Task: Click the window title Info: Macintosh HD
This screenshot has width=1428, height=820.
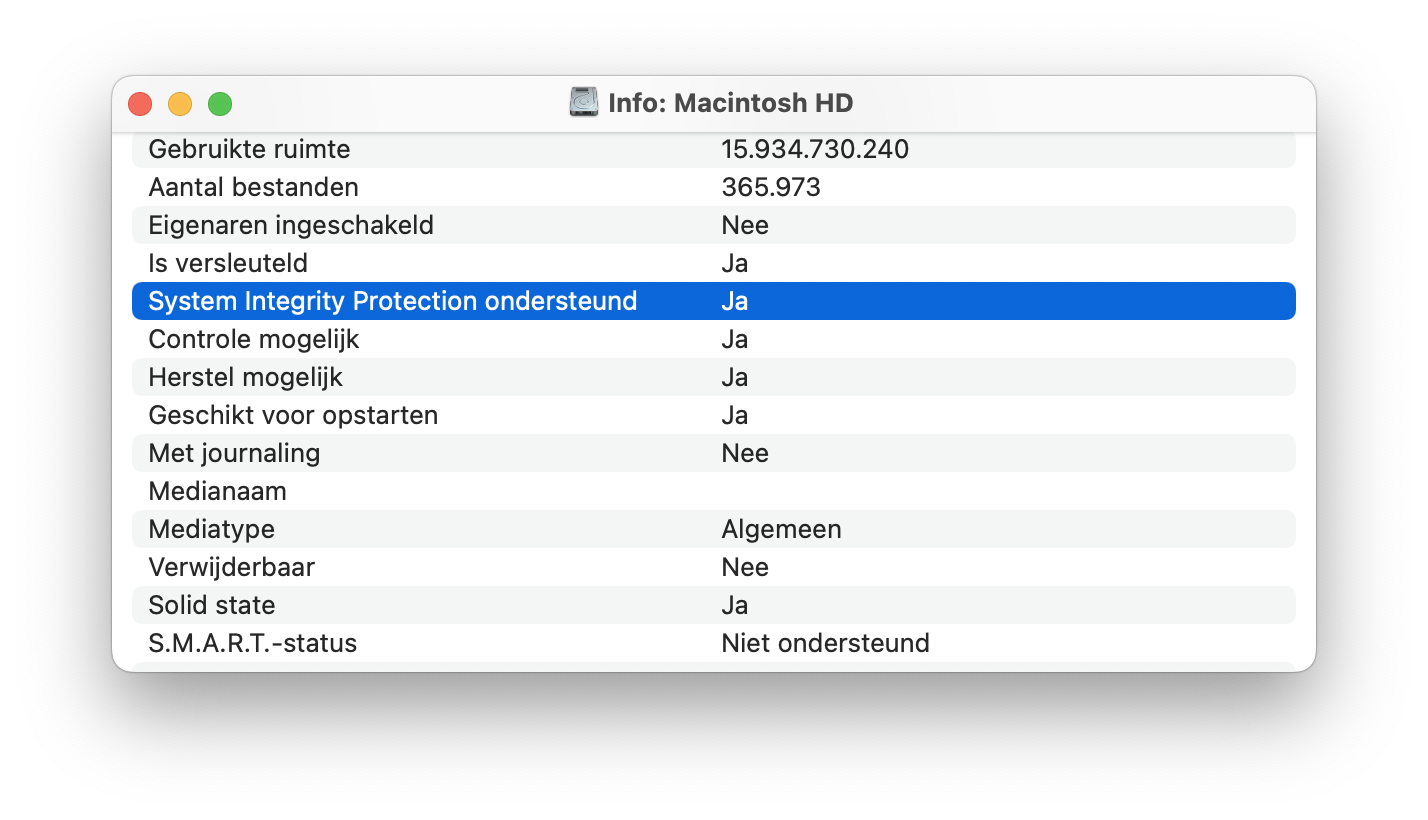Action: click(731, 103)
